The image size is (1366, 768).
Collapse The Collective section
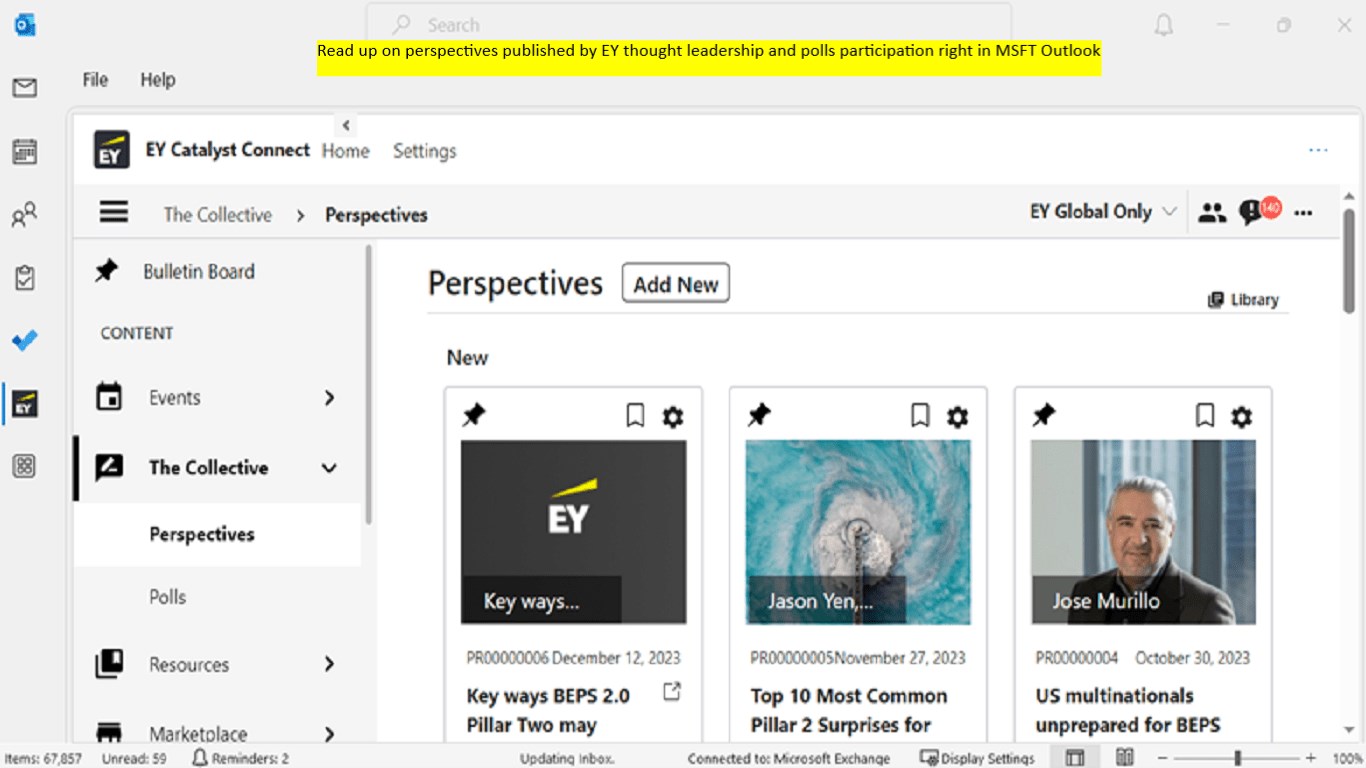click(x=329, y=468)
